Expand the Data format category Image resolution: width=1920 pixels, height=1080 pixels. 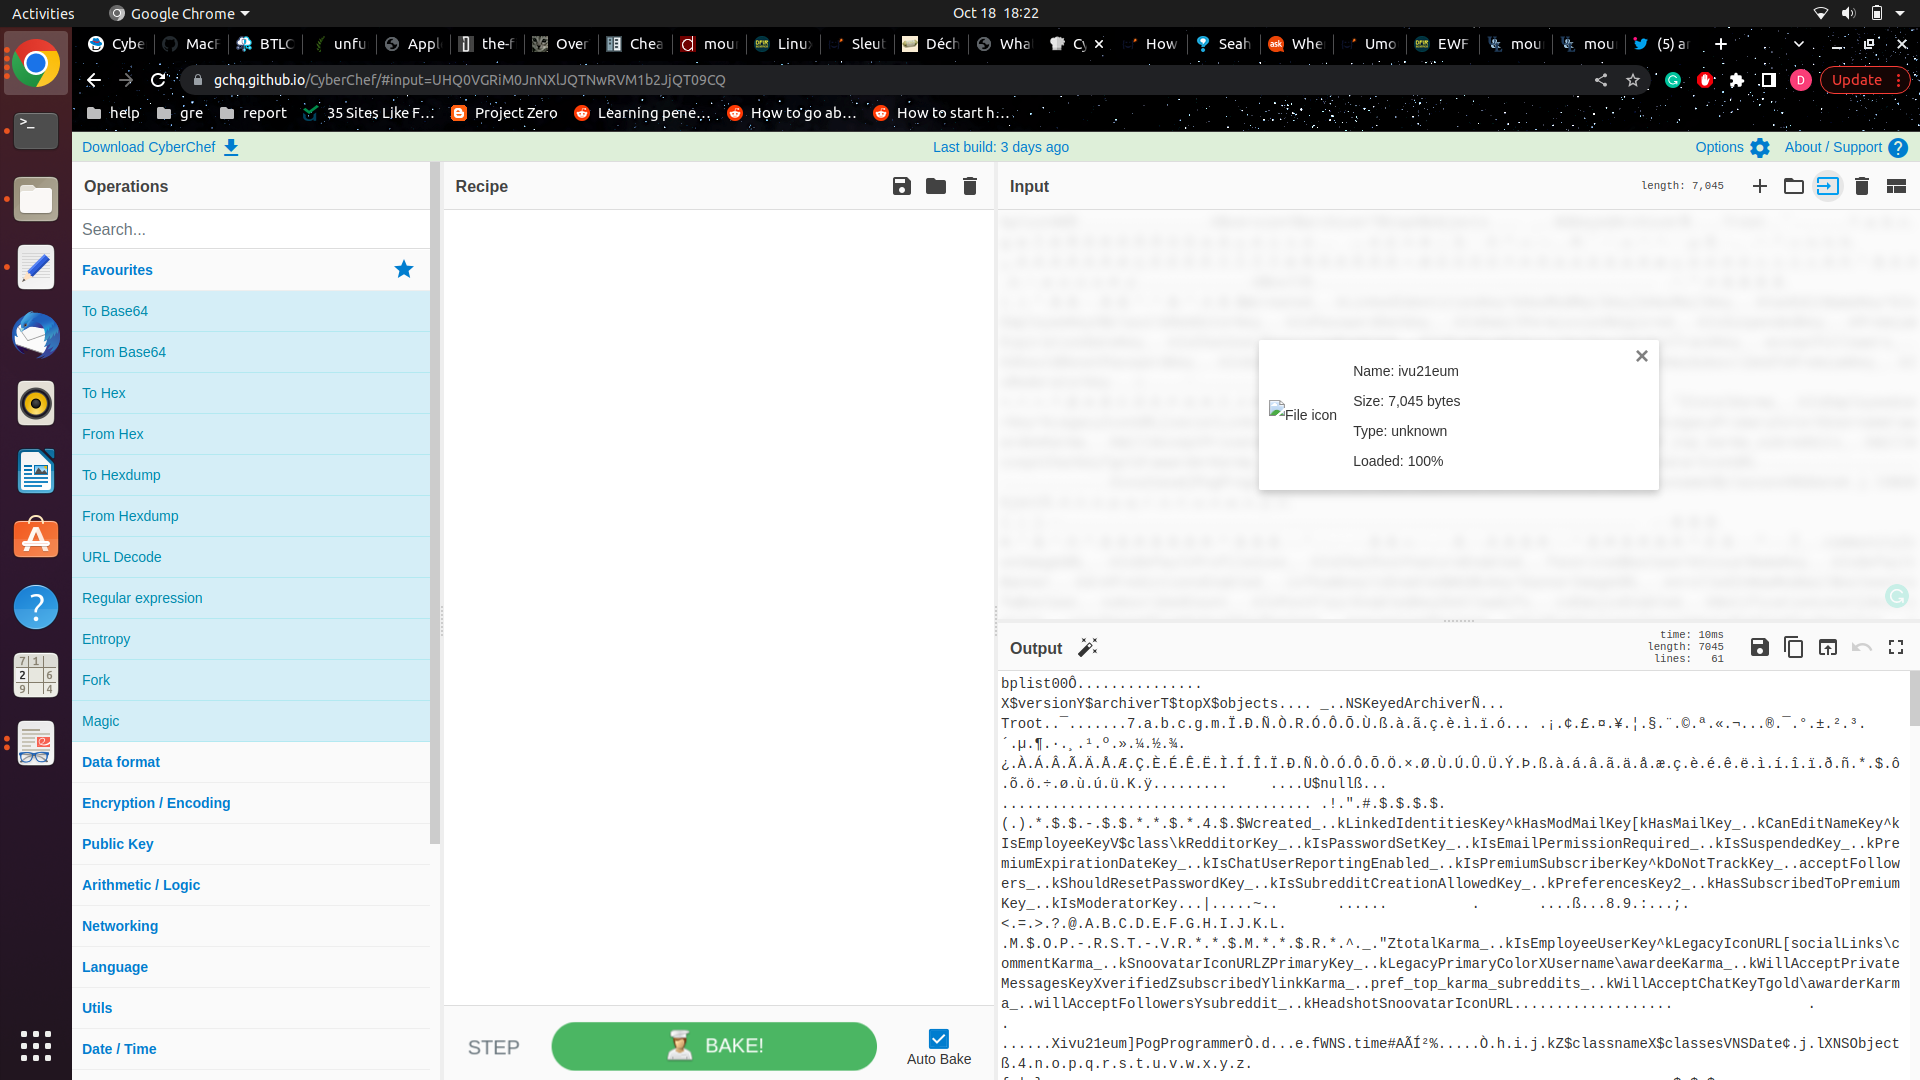coord(120,762)
